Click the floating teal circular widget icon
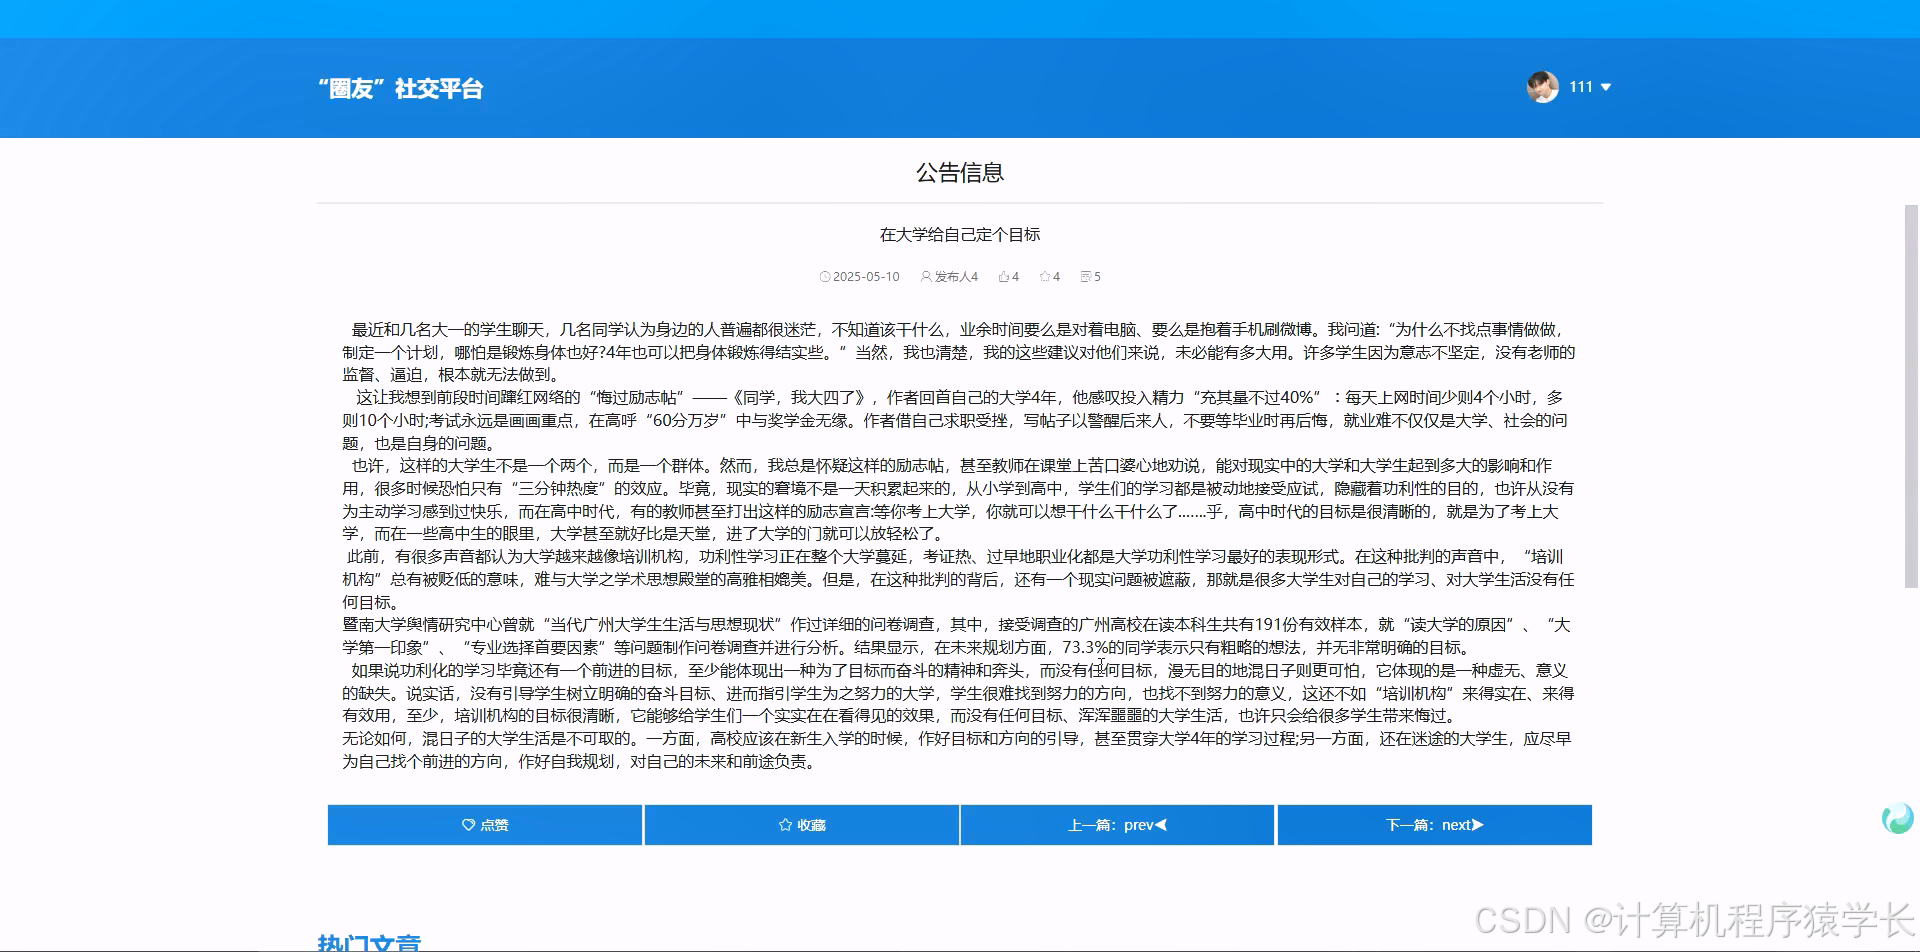This screenshot has height=952, width=1920. click(x=1897, y=819)
